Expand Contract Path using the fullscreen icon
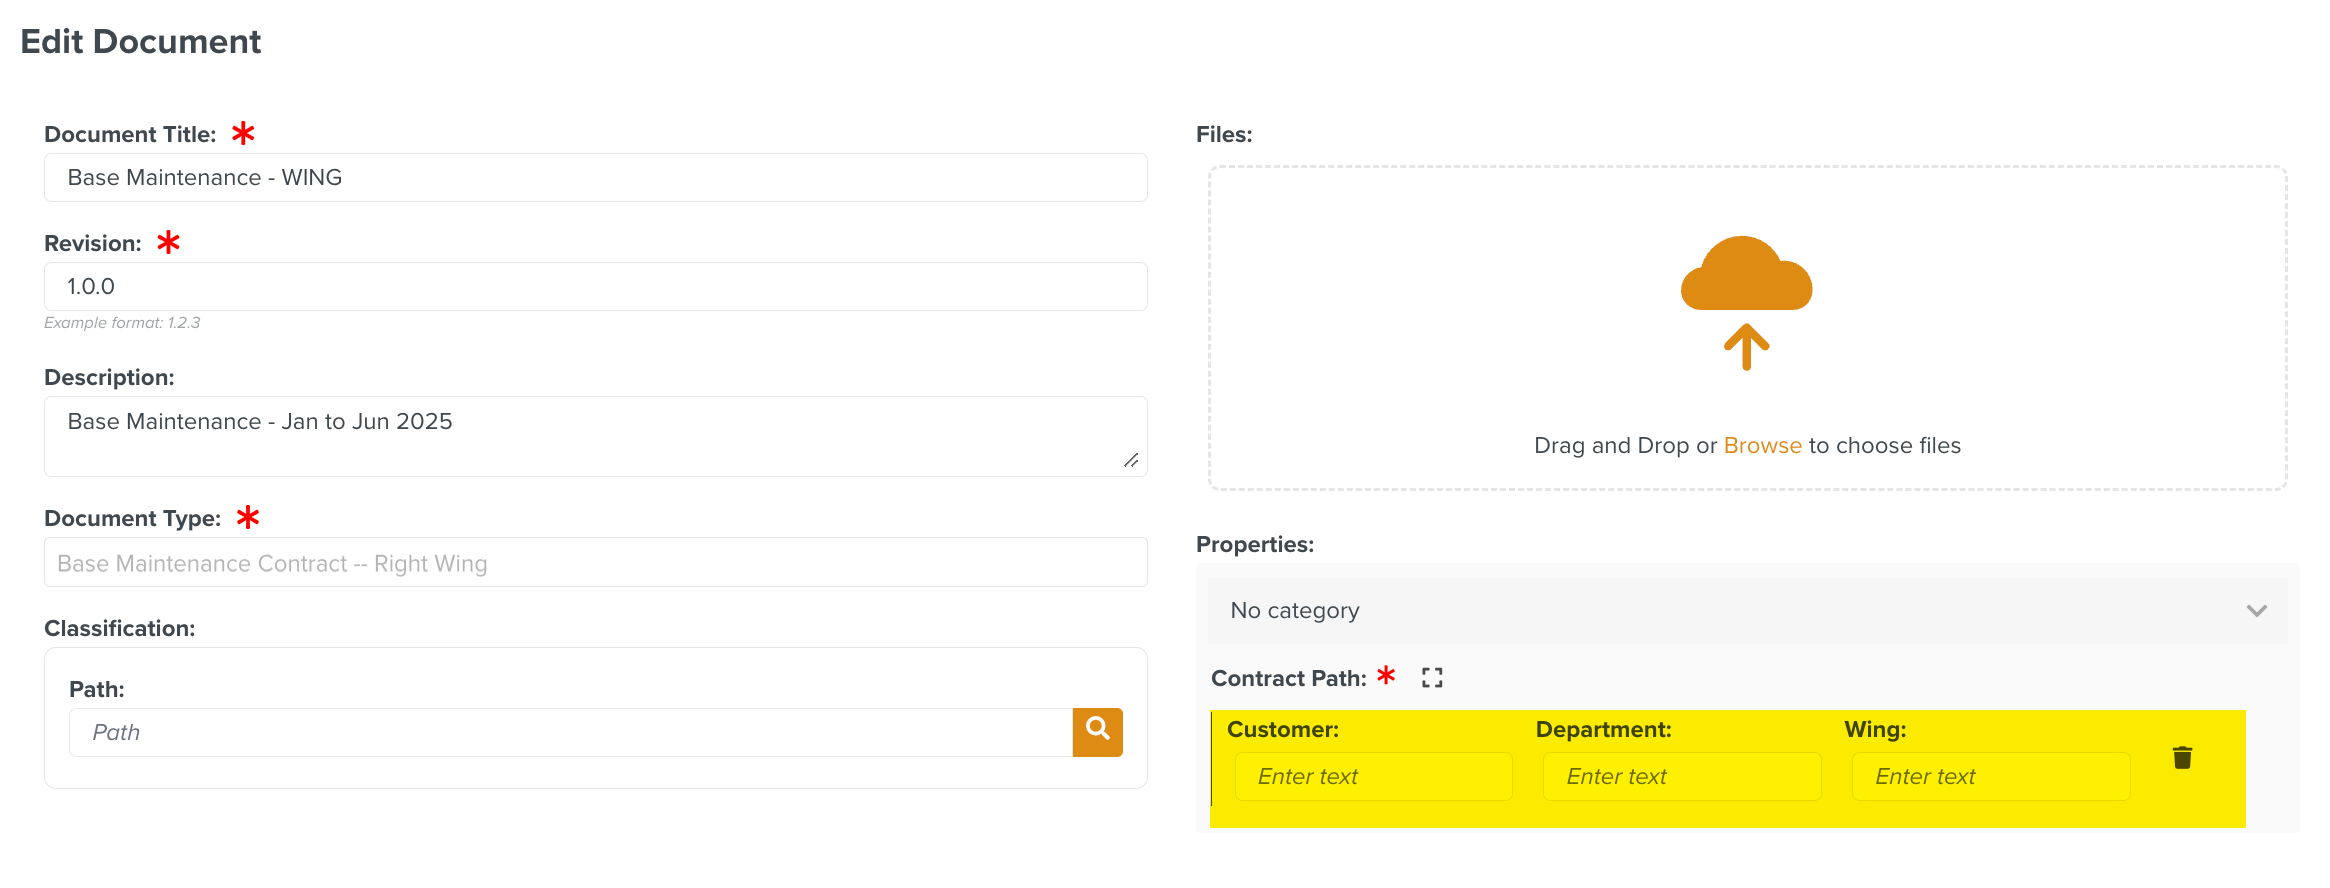This screenshot has height=888, width=2330. click(1432, 678)
